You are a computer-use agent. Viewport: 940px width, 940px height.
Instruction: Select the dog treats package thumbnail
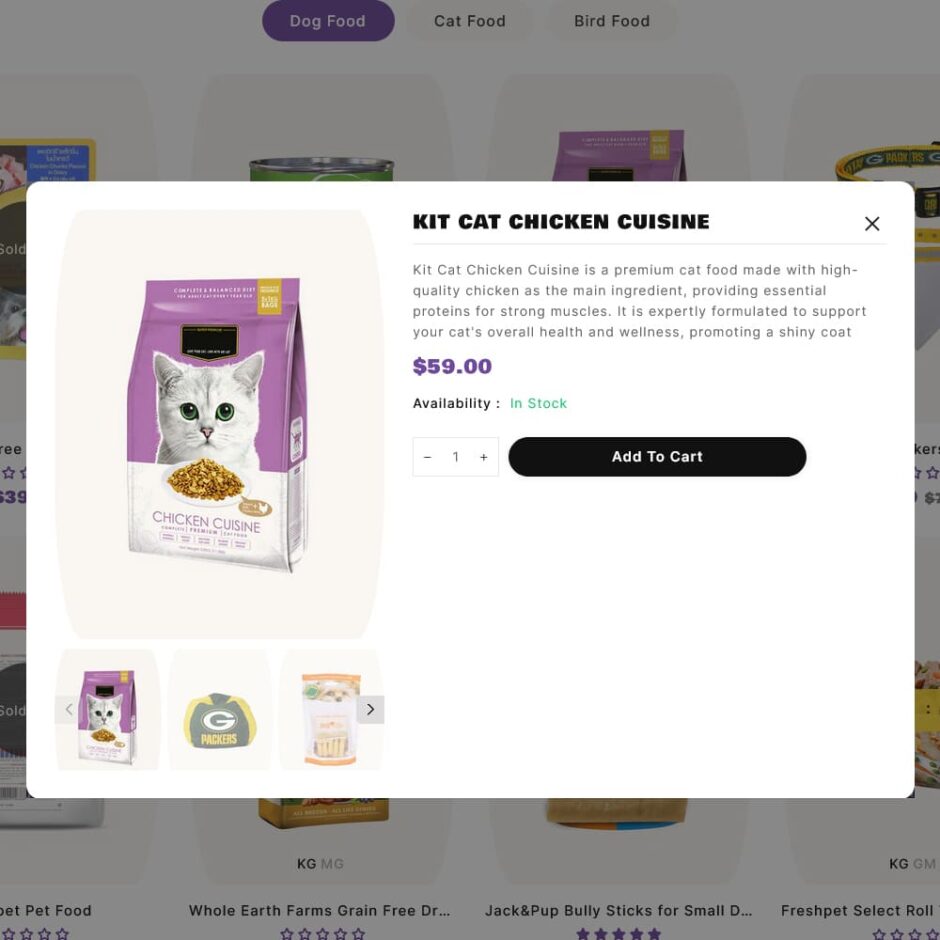(x=332, y=709)
